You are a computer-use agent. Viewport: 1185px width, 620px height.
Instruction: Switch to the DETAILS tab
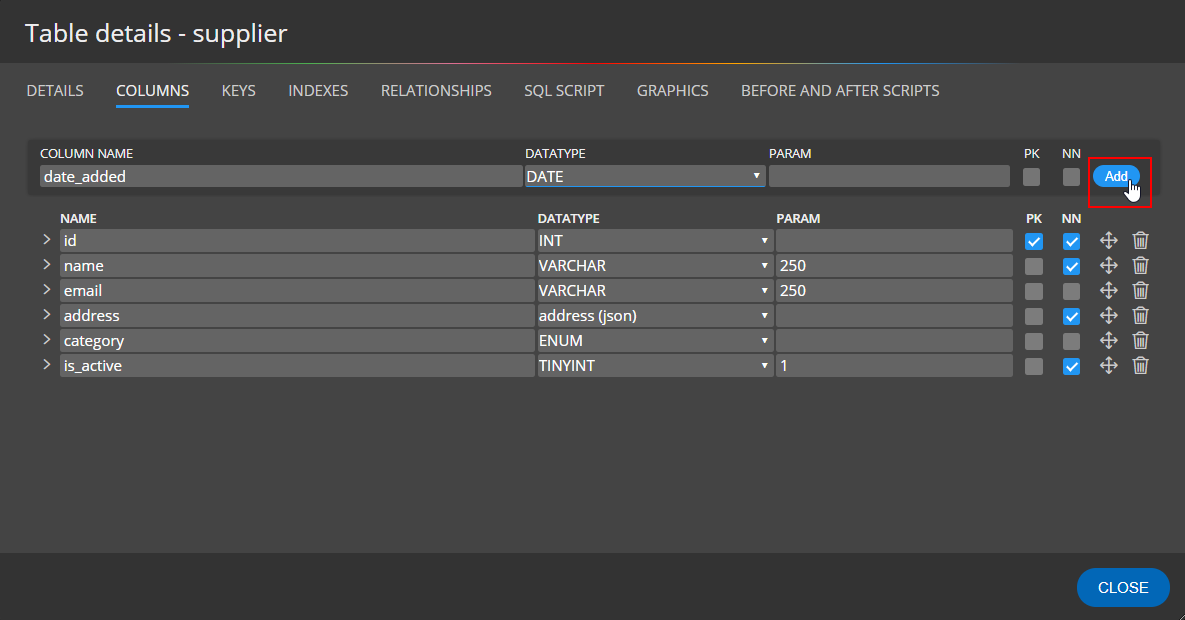(55, 91)
